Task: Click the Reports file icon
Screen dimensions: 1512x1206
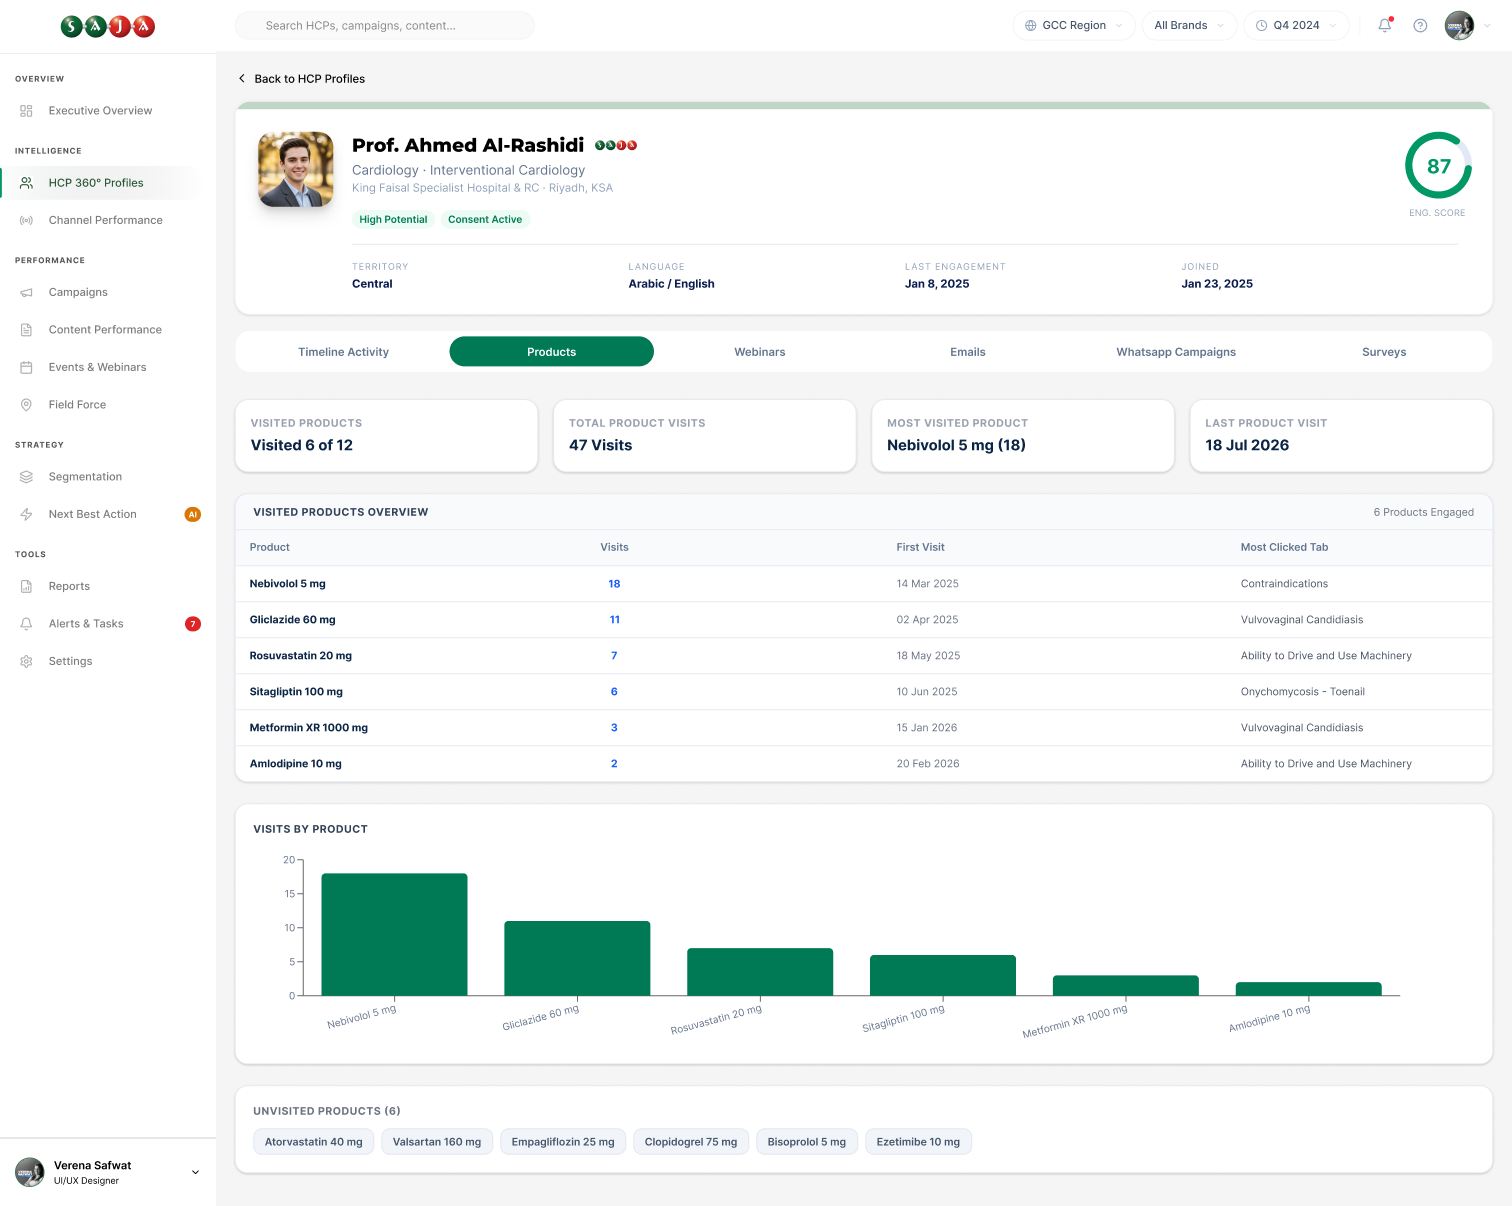Action: pos(27,586)
